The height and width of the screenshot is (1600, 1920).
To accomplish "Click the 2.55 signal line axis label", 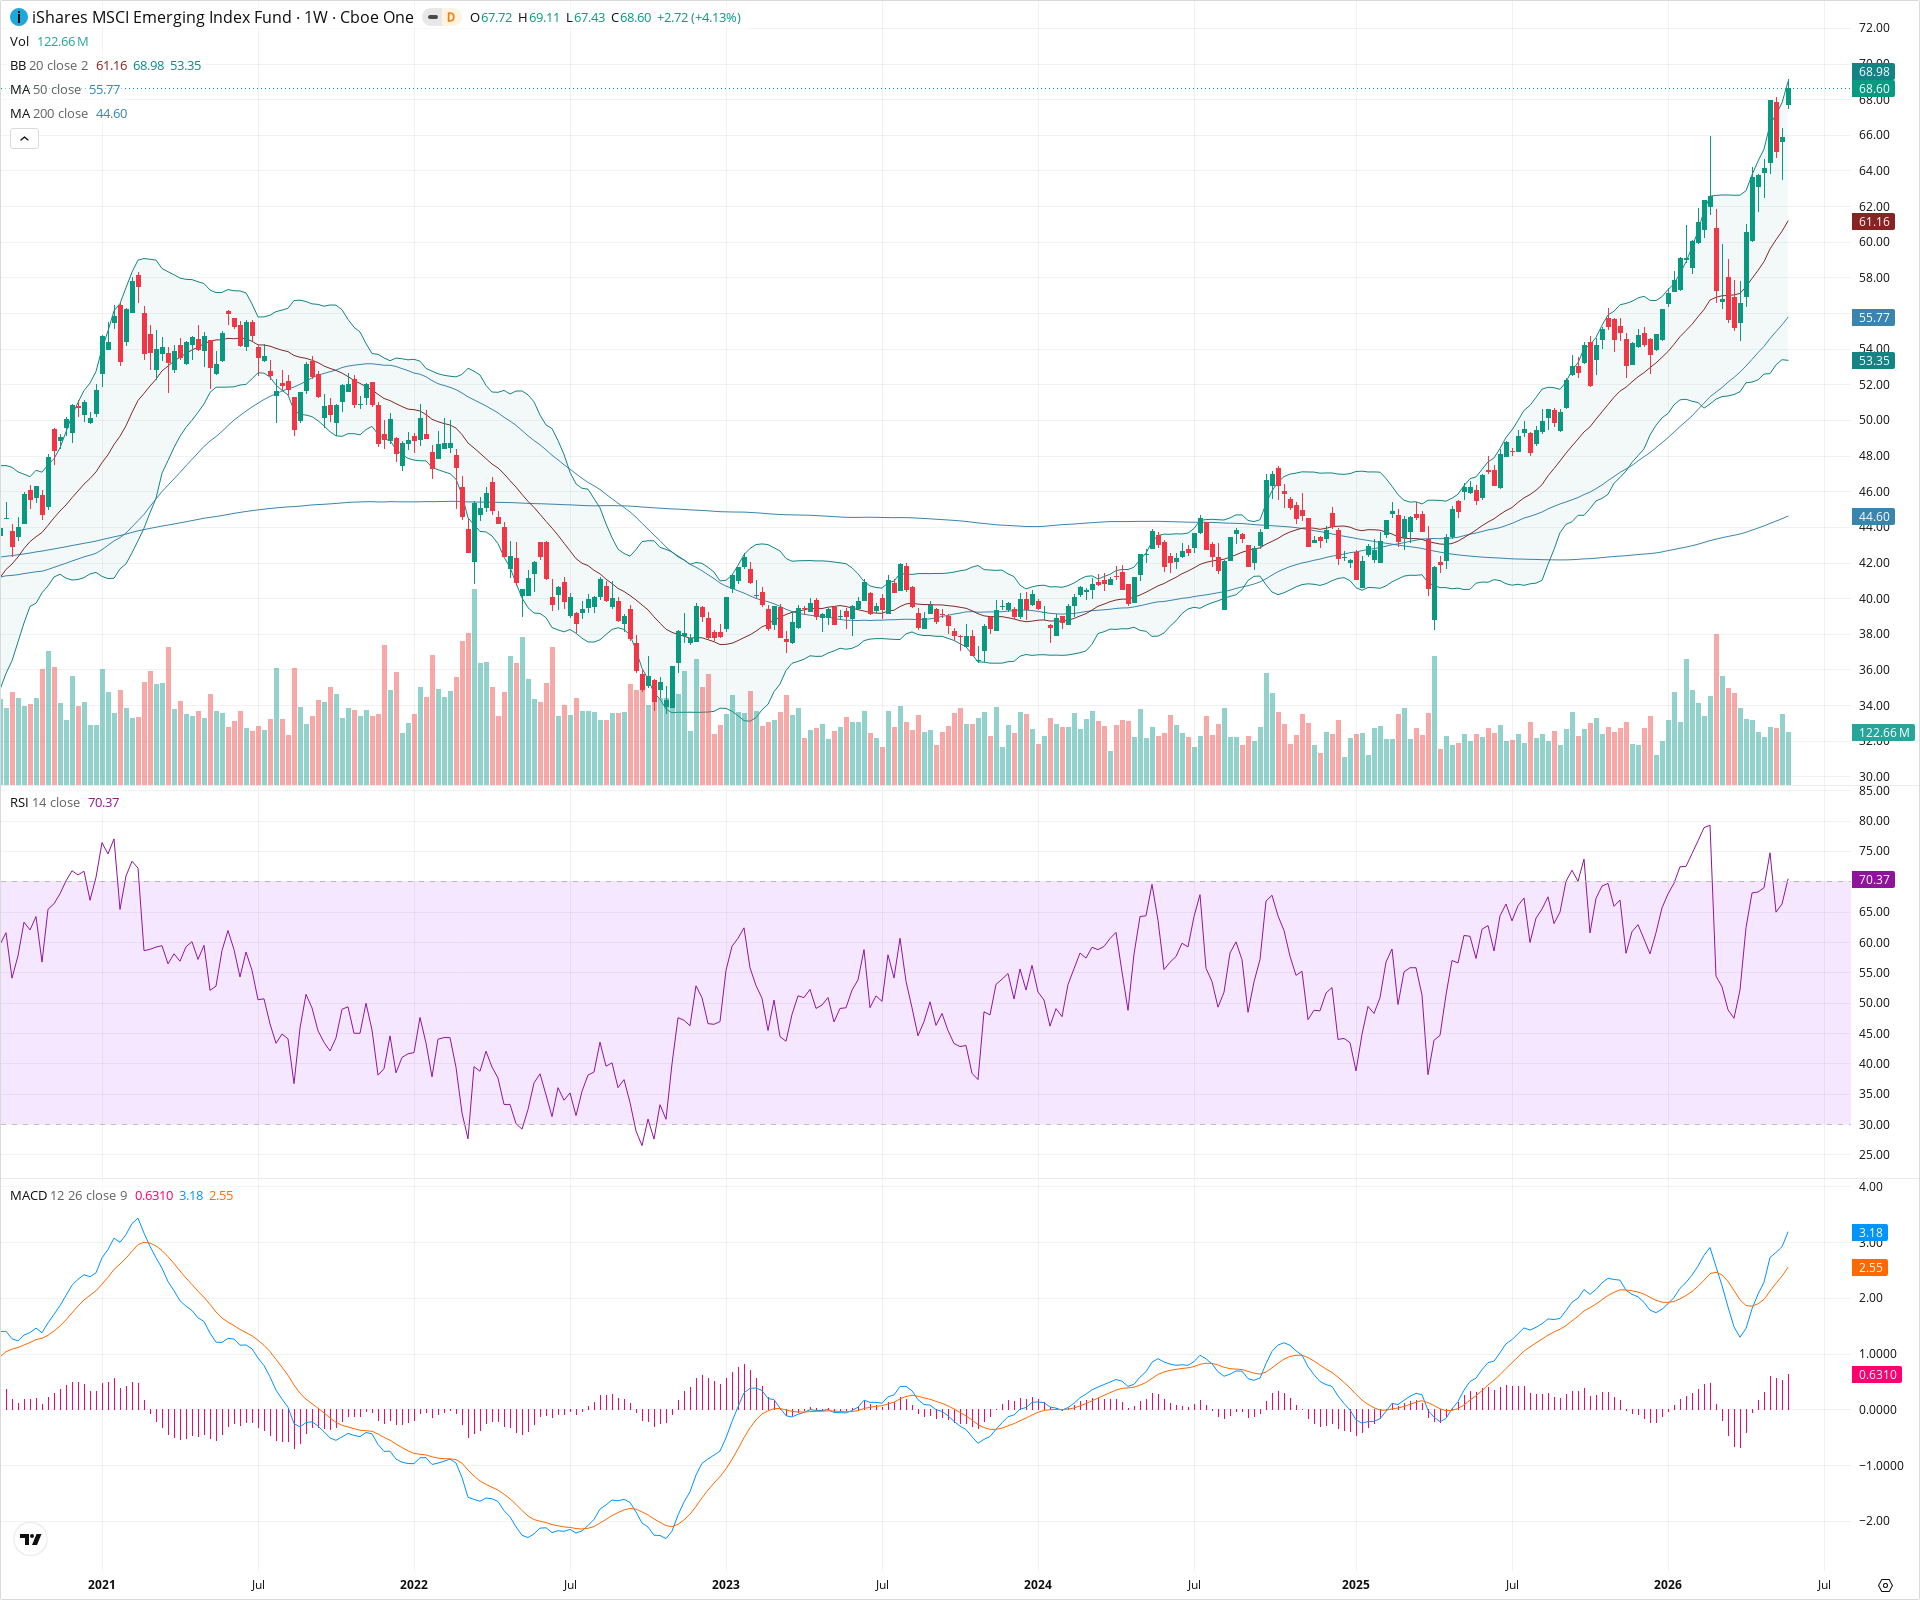I will [x=1870, y=1268].
